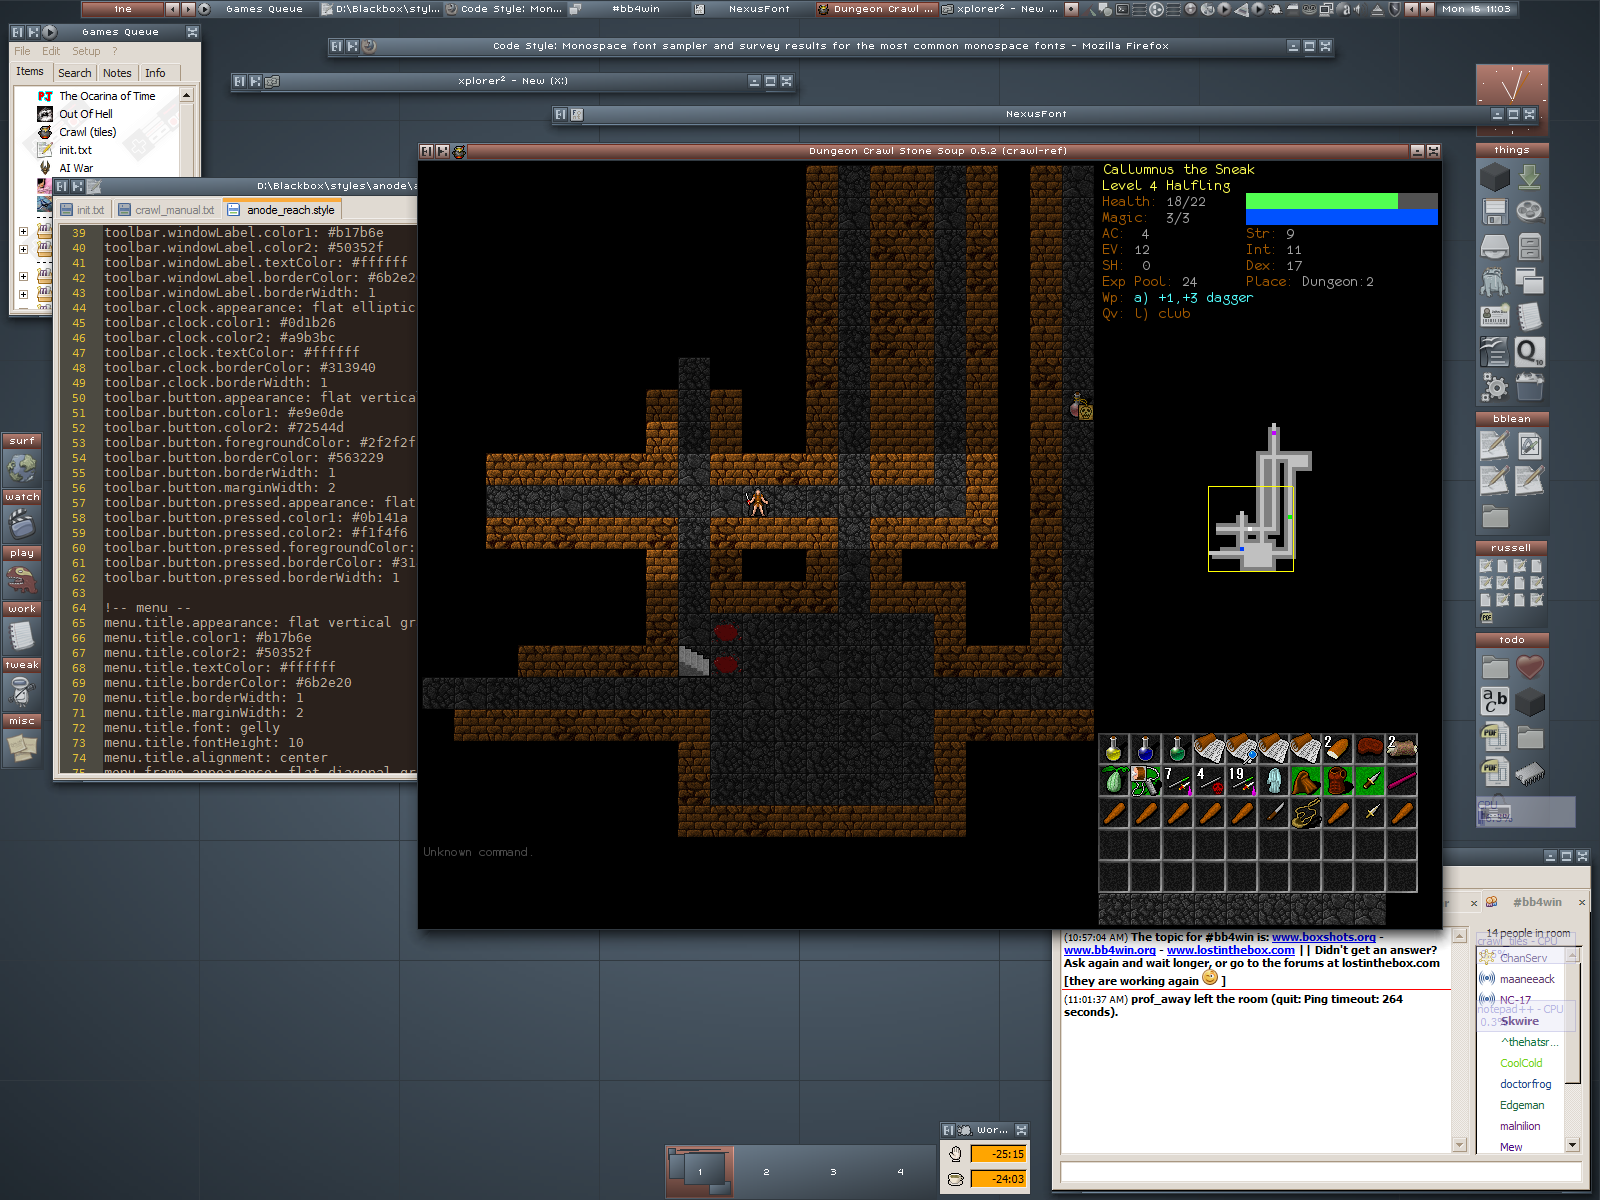Switch to the init.txt editor tab
This screenshot has height=1200, width=1600.
pos(82,210)
